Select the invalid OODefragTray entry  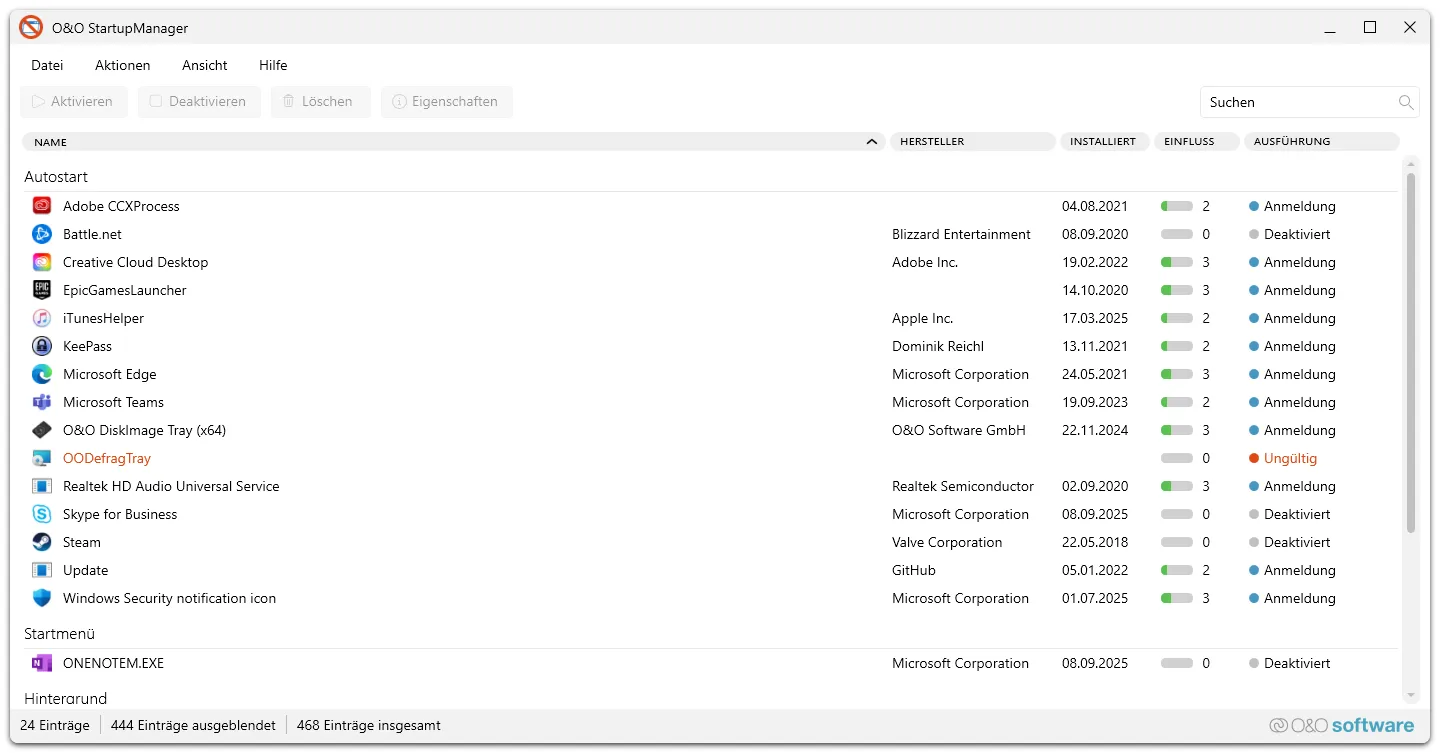pos(107,458)
